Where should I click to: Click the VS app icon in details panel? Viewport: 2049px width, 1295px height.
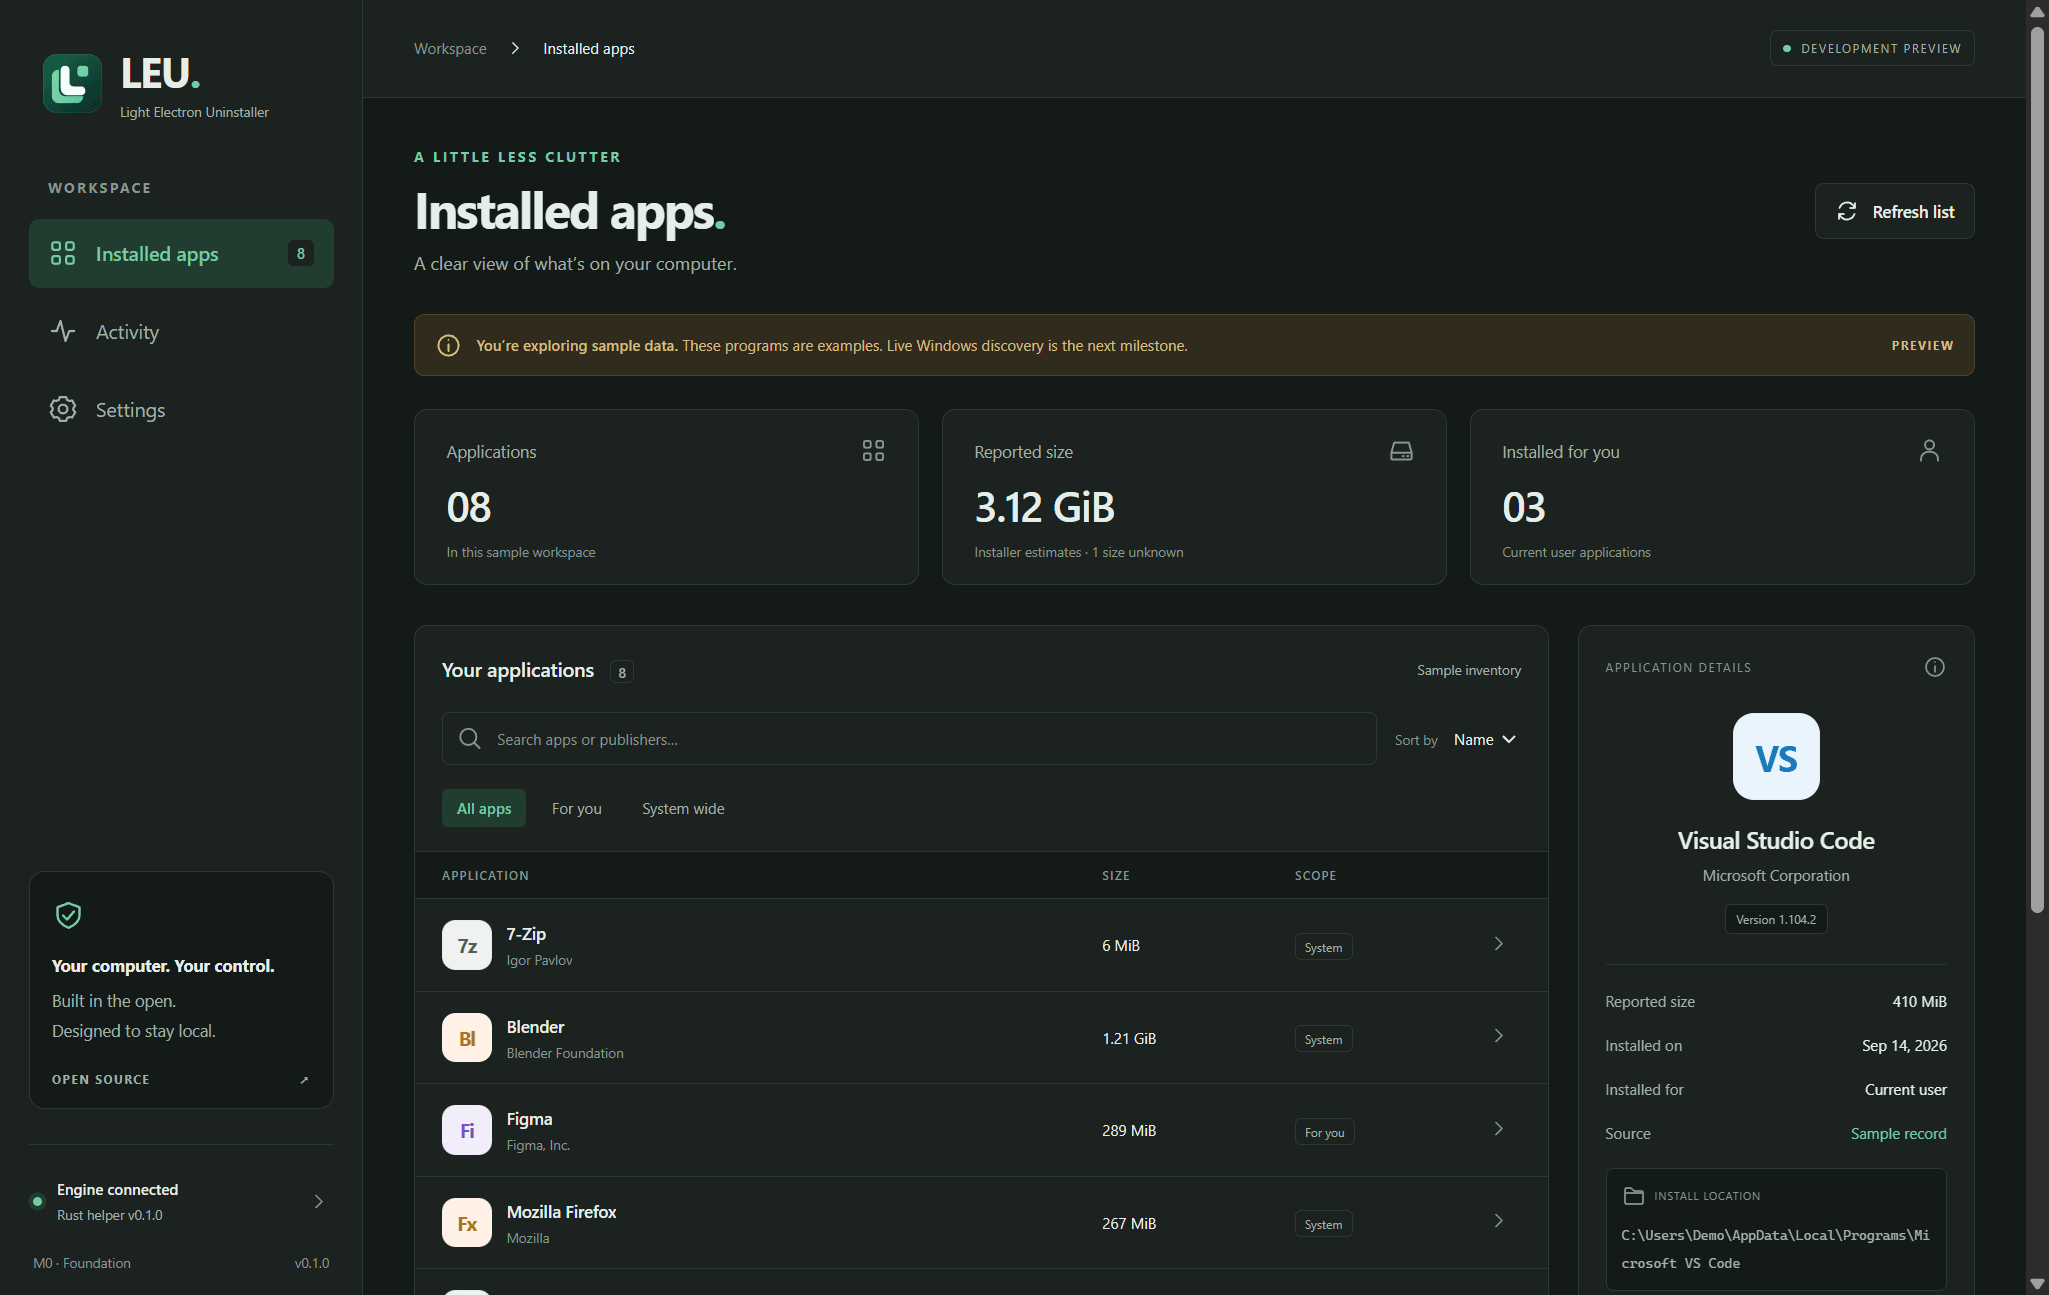(x=1776, y=756)
